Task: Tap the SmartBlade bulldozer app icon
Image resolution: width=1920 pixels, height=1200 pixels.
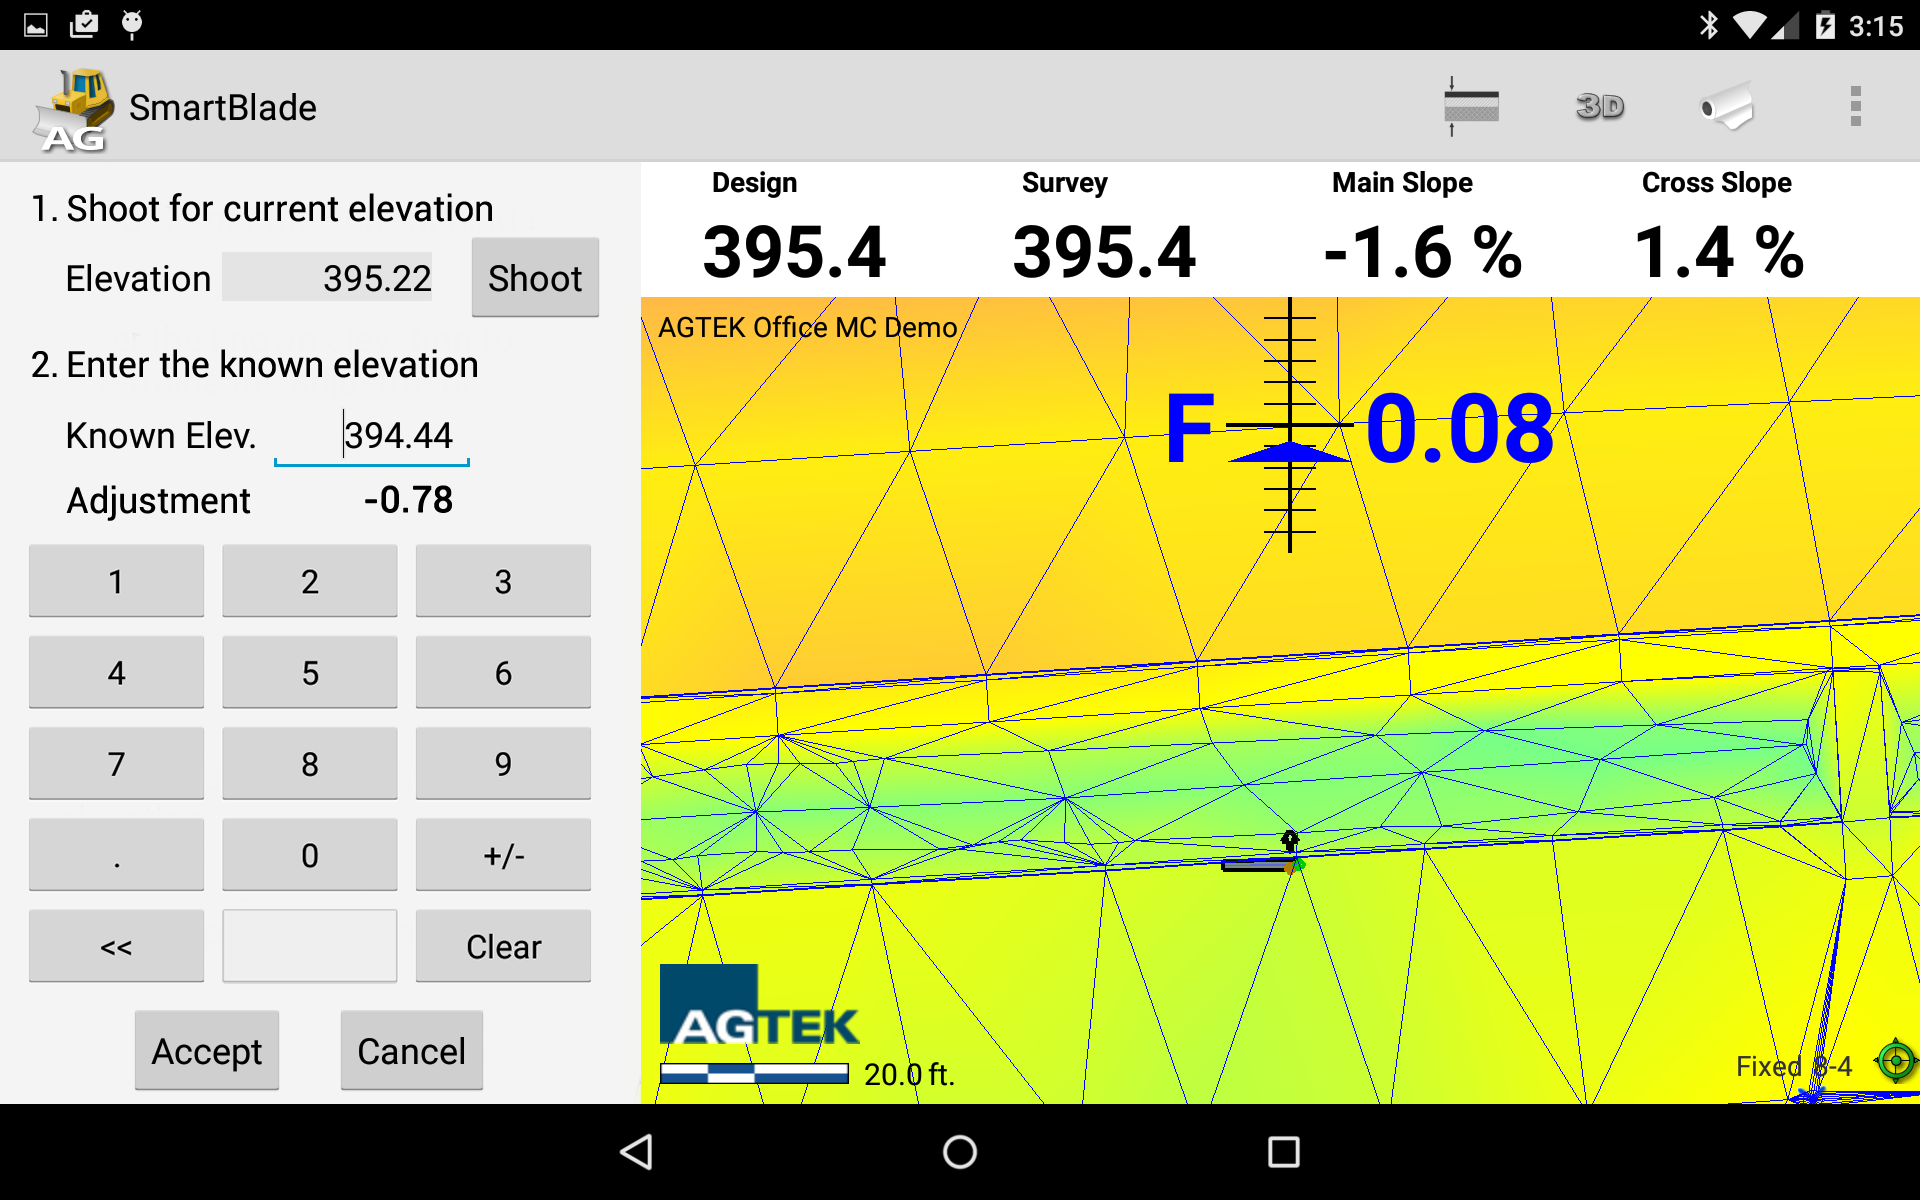Action: 70,110
